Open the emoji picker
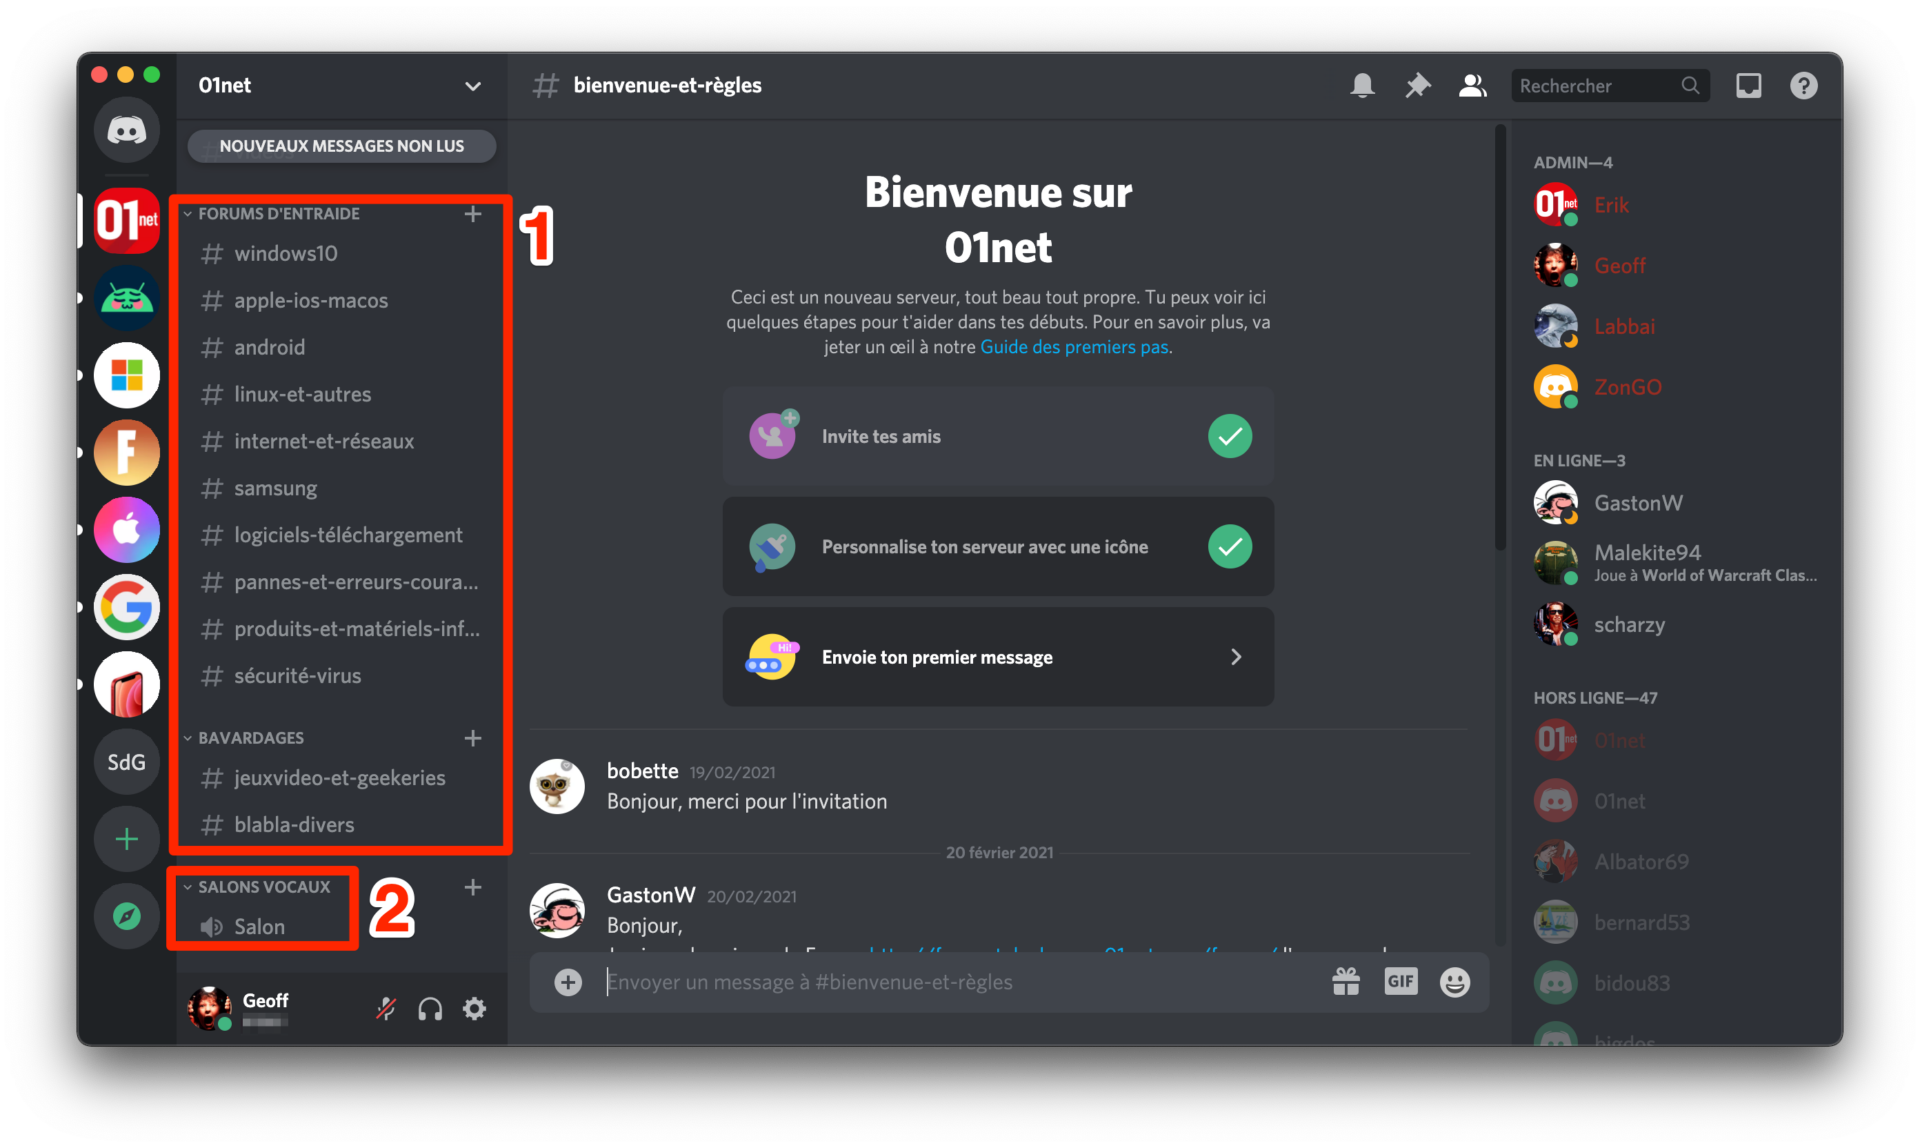This screenshot has height=1148, width=1920. 1455,982
